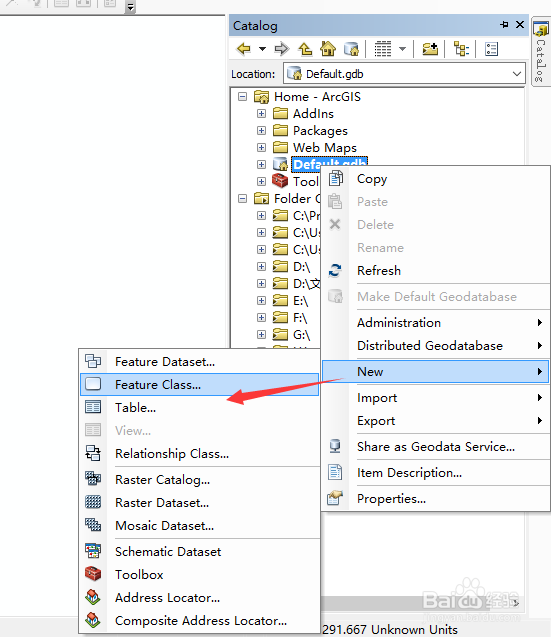Click the Back arrow in Catalog toolbar
This screenshot has width=551, height=637.
click(244, 49)
